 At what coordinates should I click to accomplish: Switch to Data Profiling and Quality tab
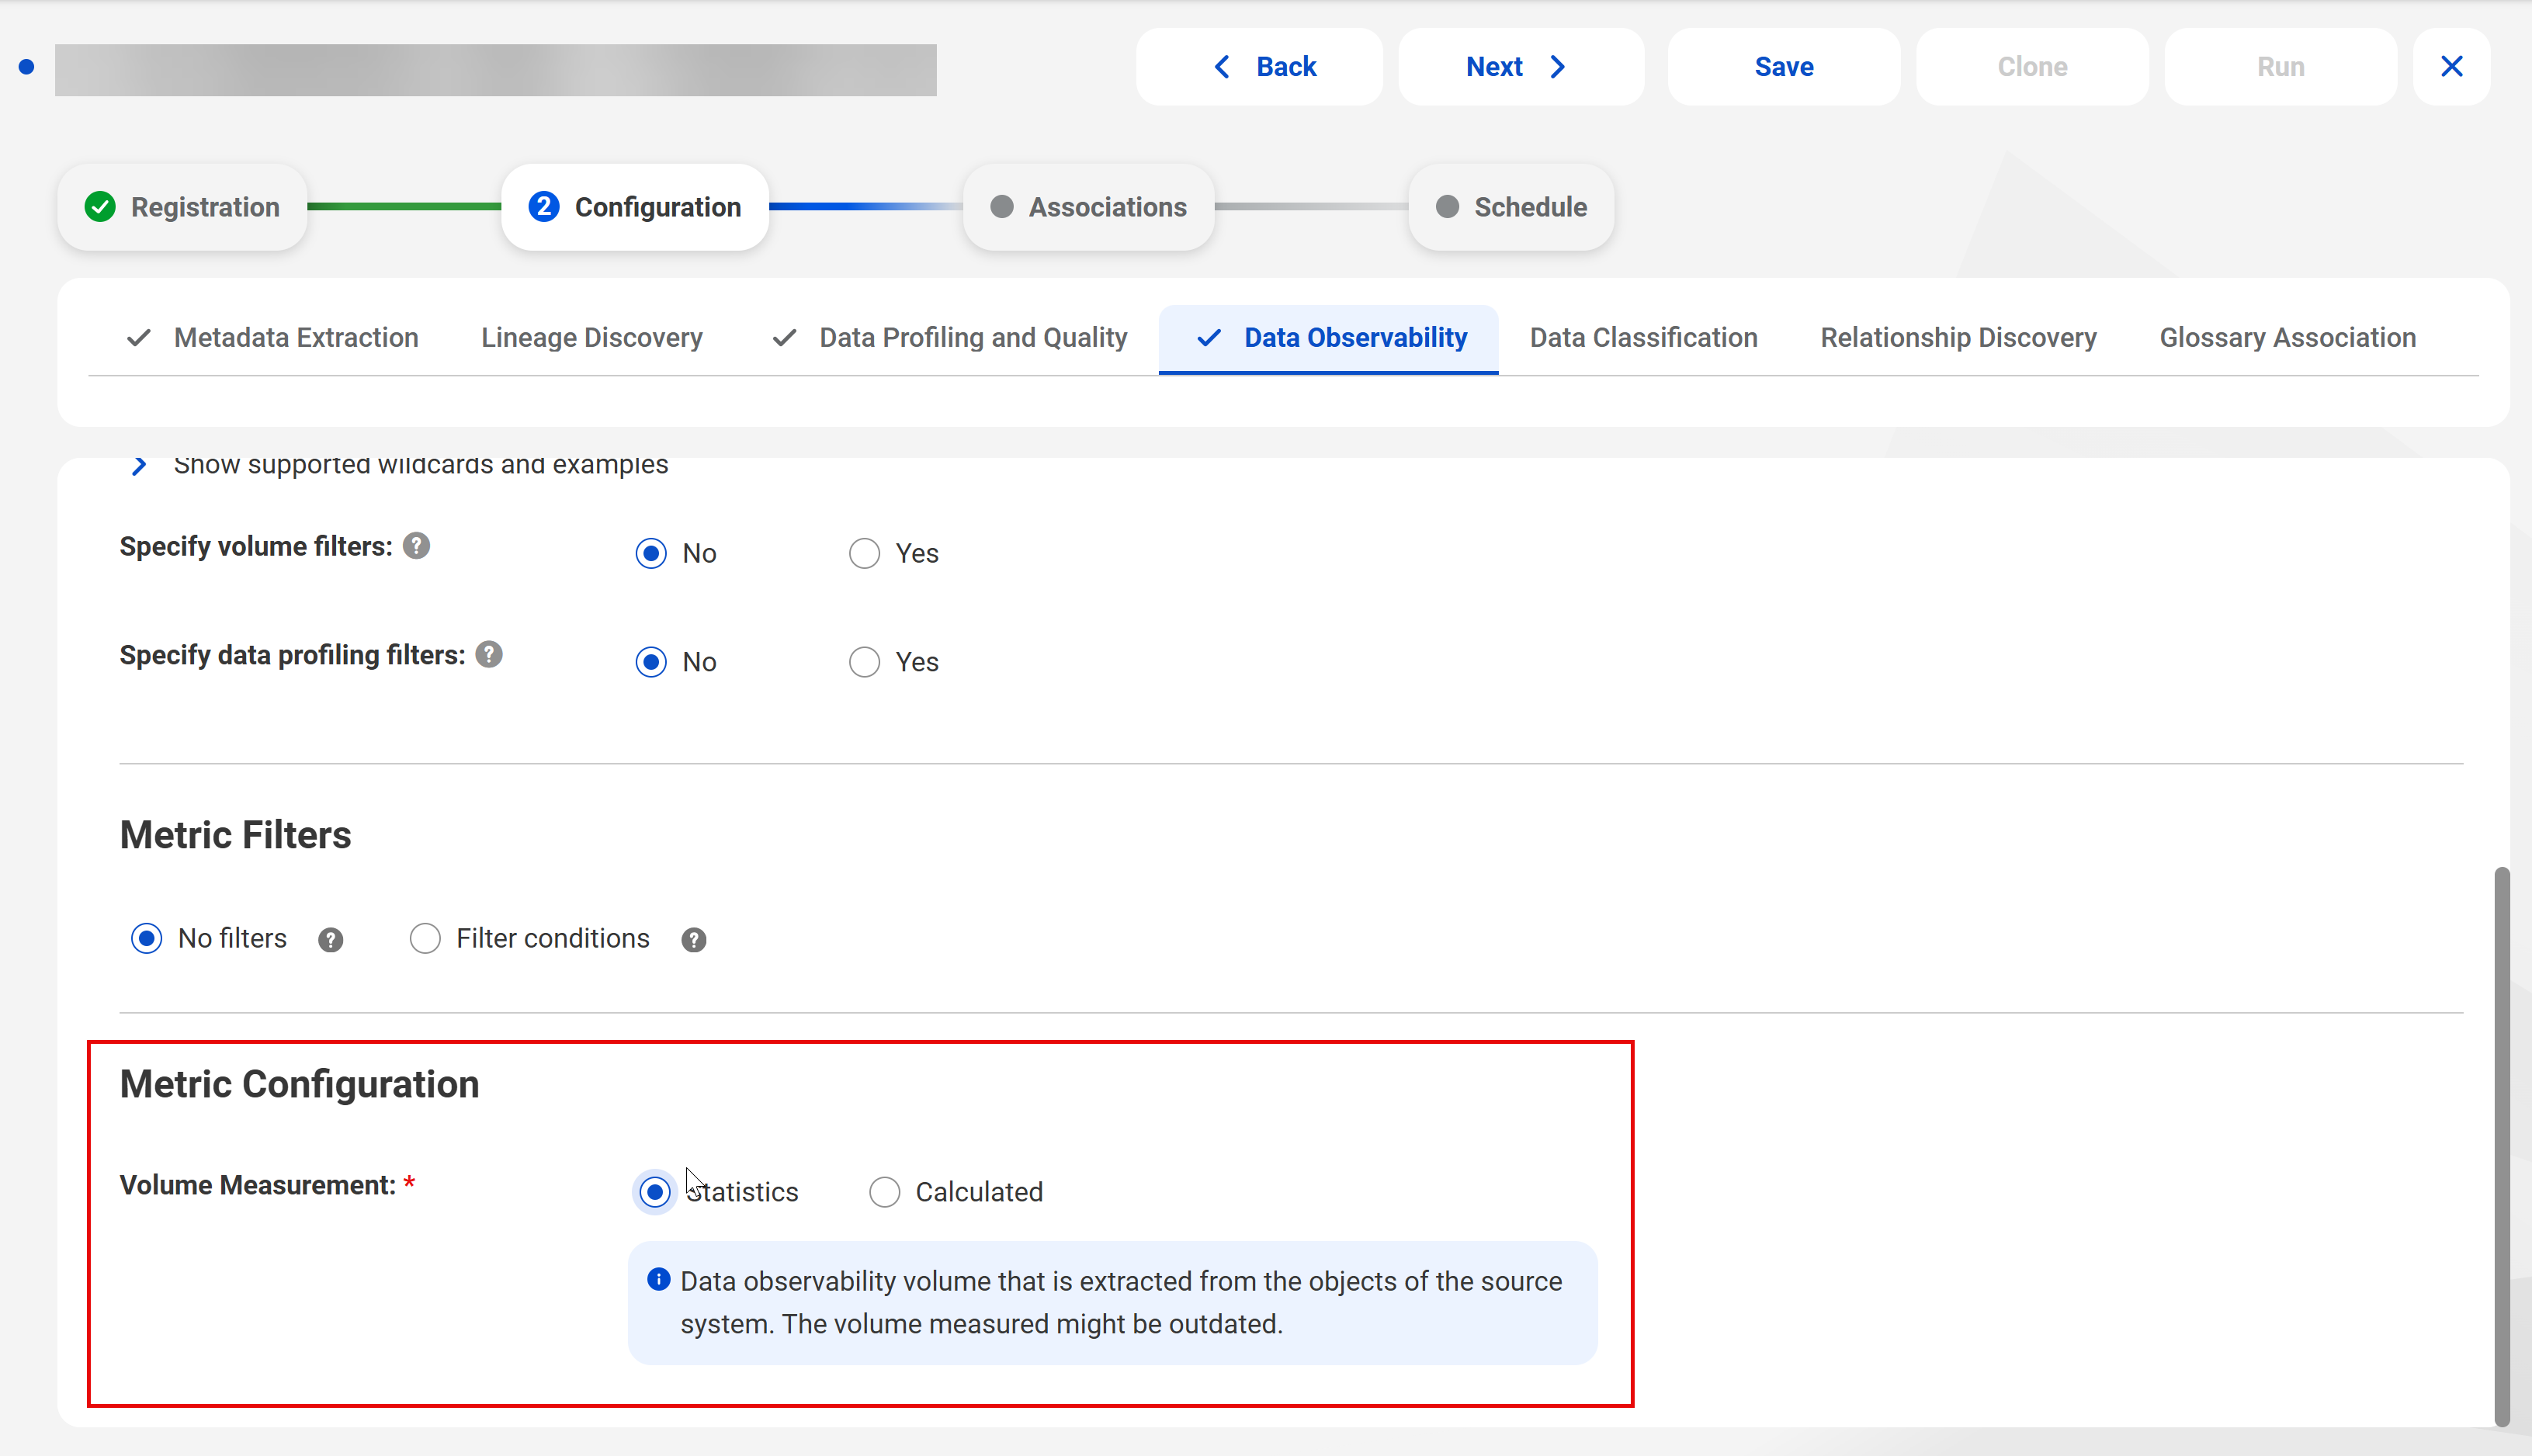coord(950,338)
